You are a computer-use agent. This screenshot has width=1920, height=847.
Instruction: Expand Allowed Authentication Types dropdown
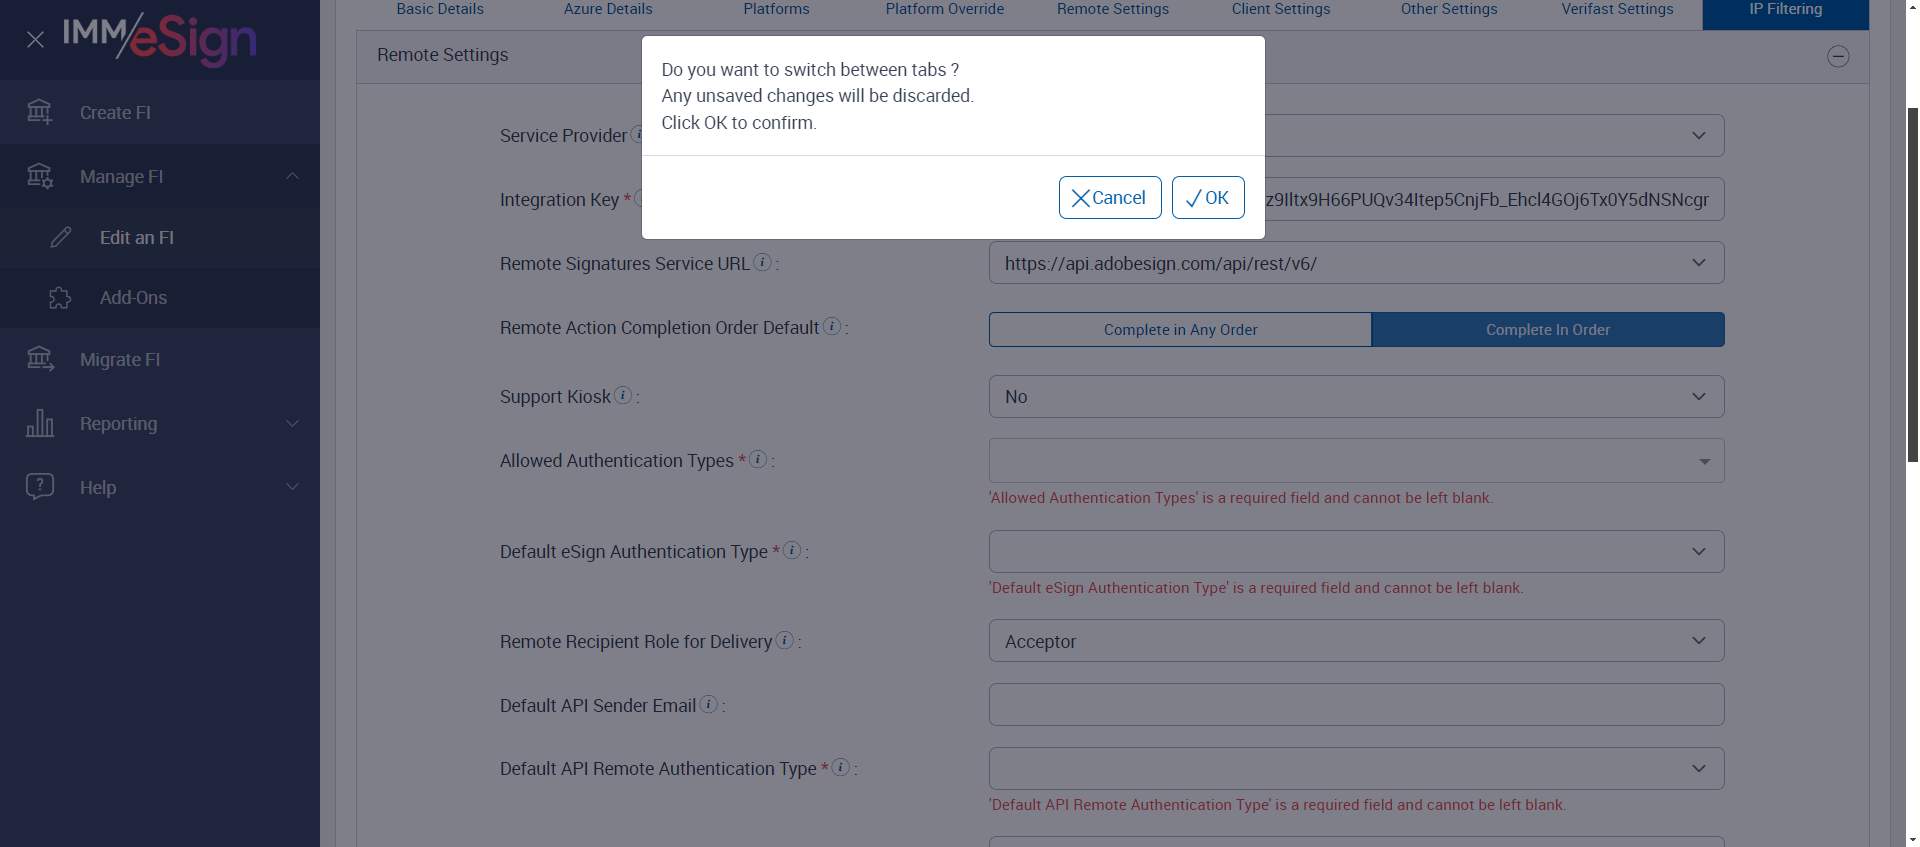coord(1356,461)
